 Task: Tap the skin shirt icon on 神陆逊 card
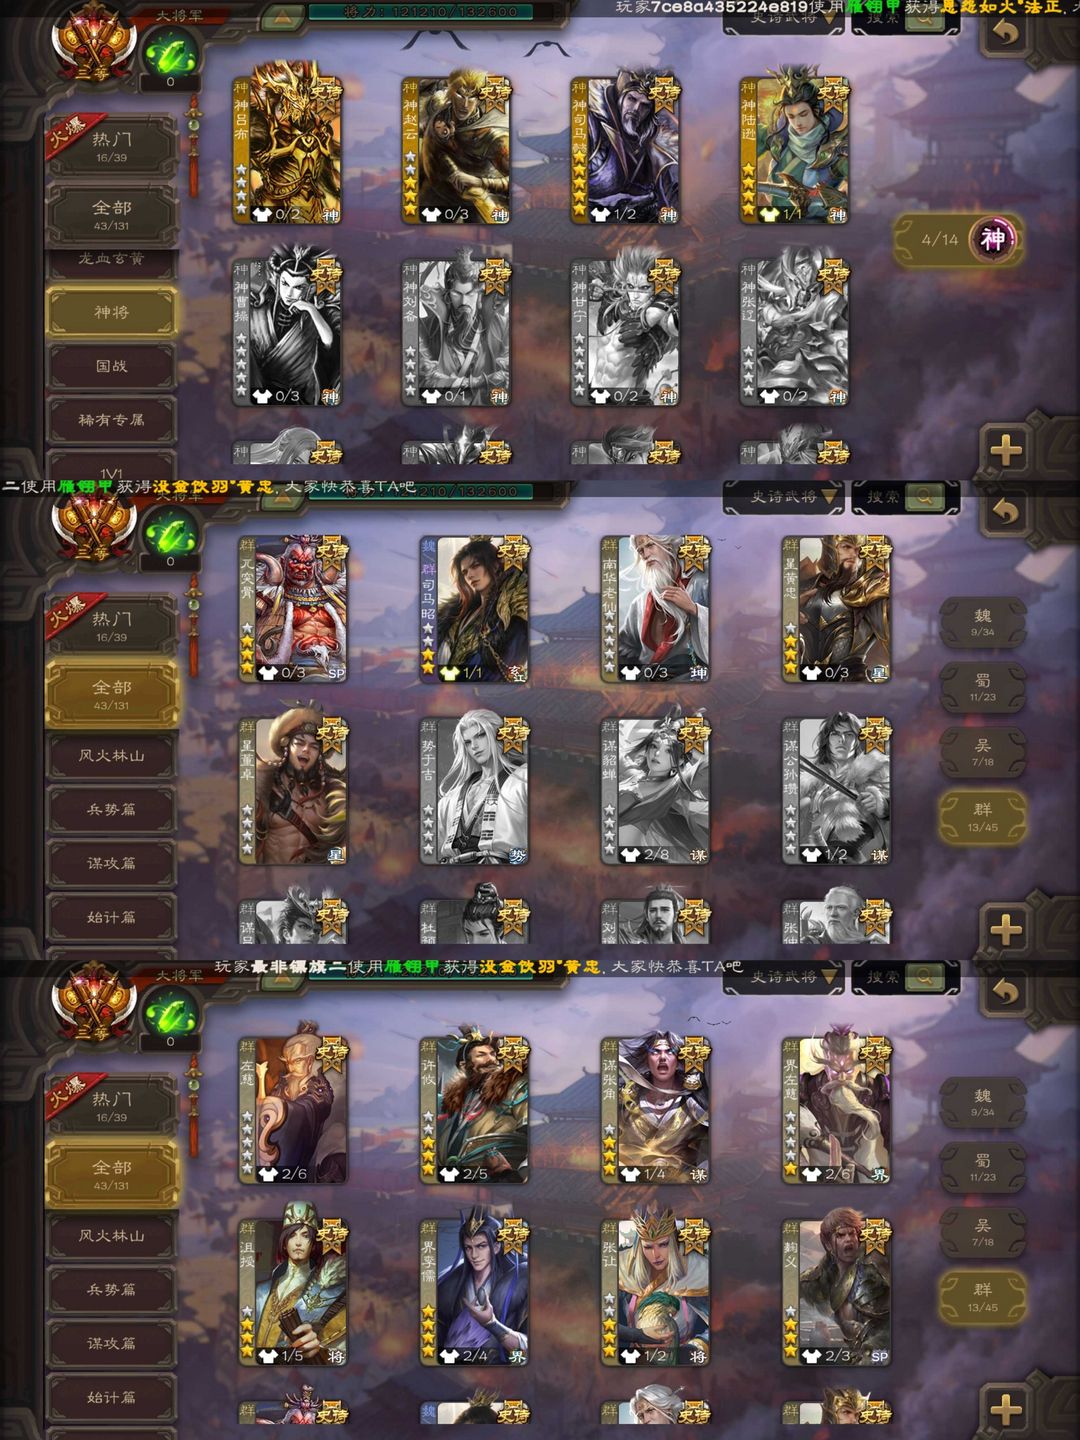[768, 214]
